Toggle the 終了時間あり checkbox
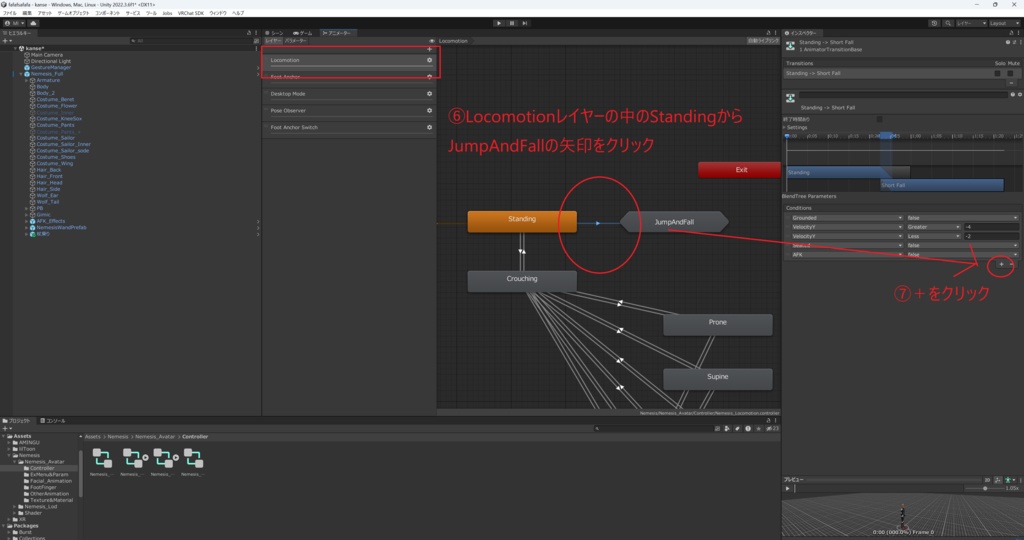 [x=879, y=119]
